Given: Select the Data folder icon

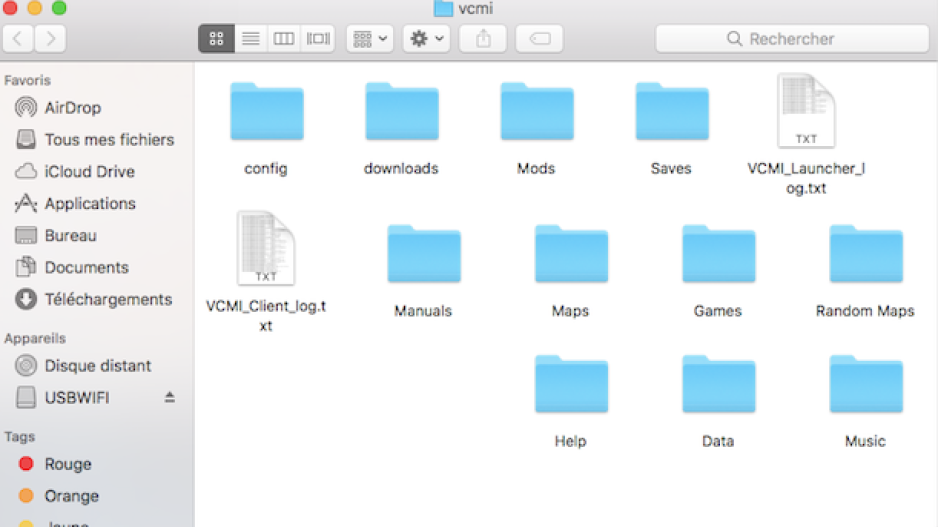Looking at the screenshot, I should pos(718,384).
